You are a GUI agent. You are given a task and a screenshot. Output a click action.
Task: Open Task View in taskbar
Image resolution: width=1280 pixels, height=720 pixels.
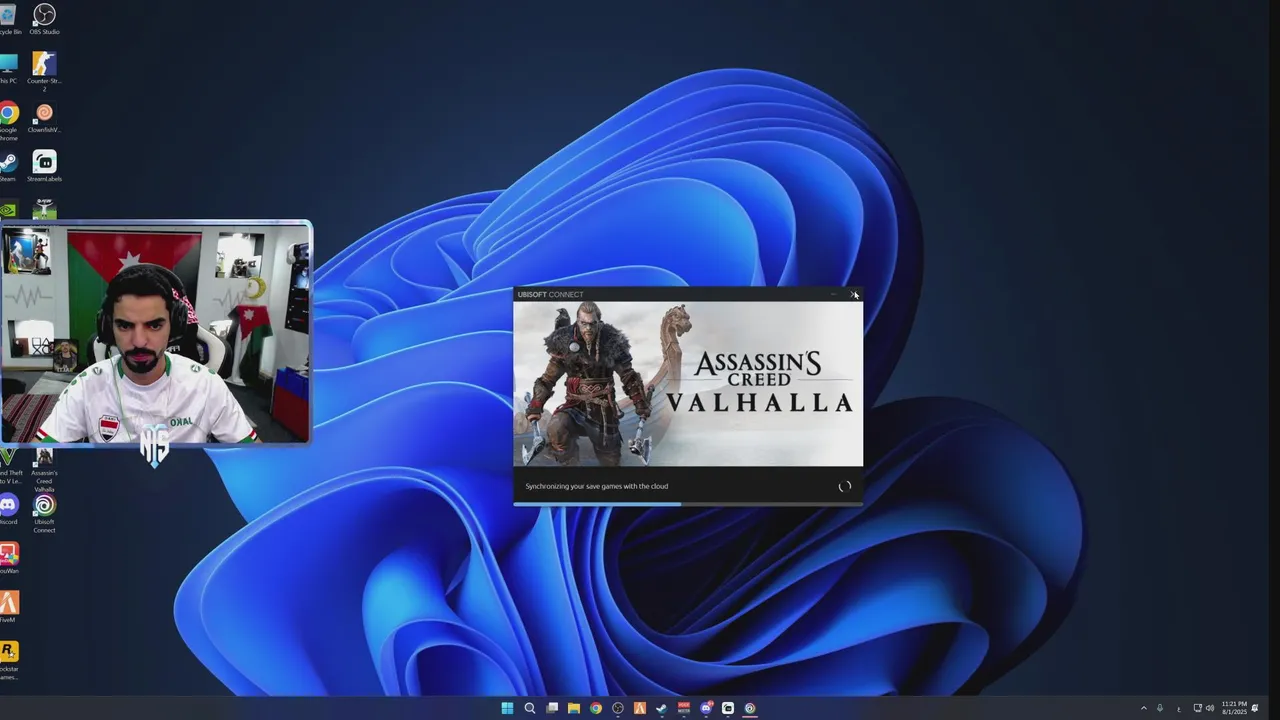pos(552,708)
